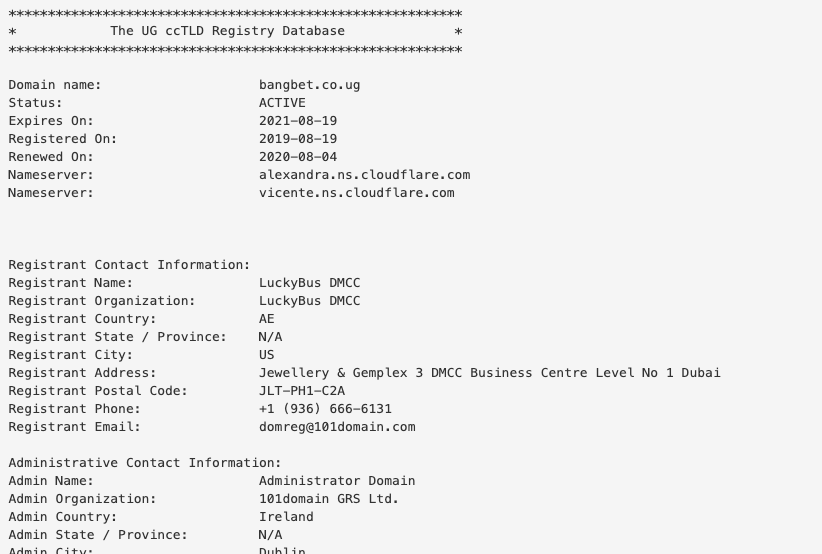Click the UG ccTLD Registry Database title

228,31
